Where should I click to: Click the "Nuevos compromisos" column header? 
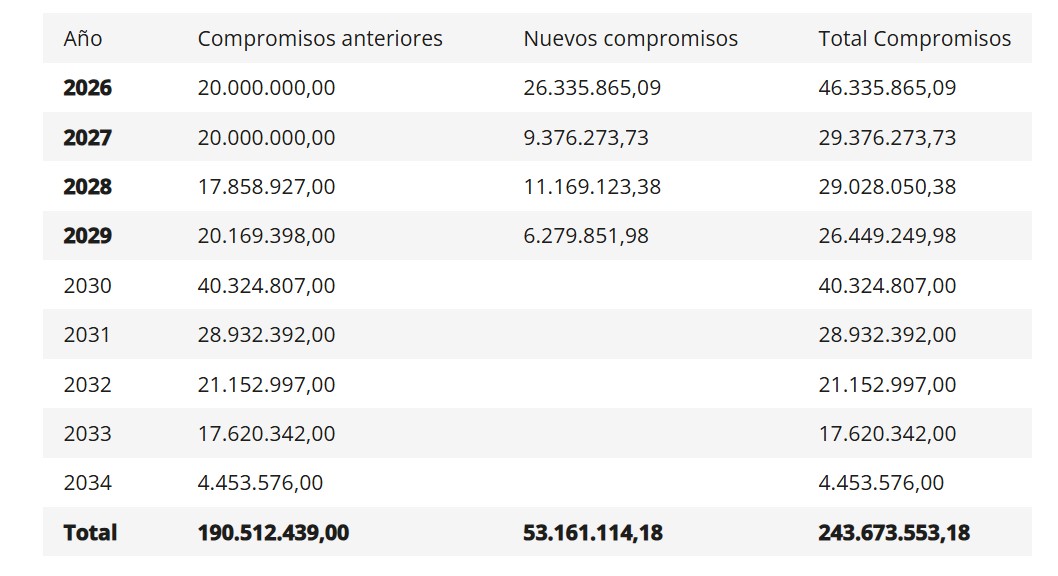[x=630, y=39]
